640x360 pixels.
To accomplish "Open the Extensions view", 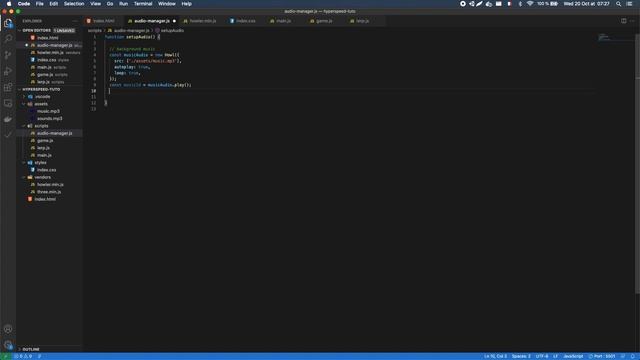I will tap(8, 87).
